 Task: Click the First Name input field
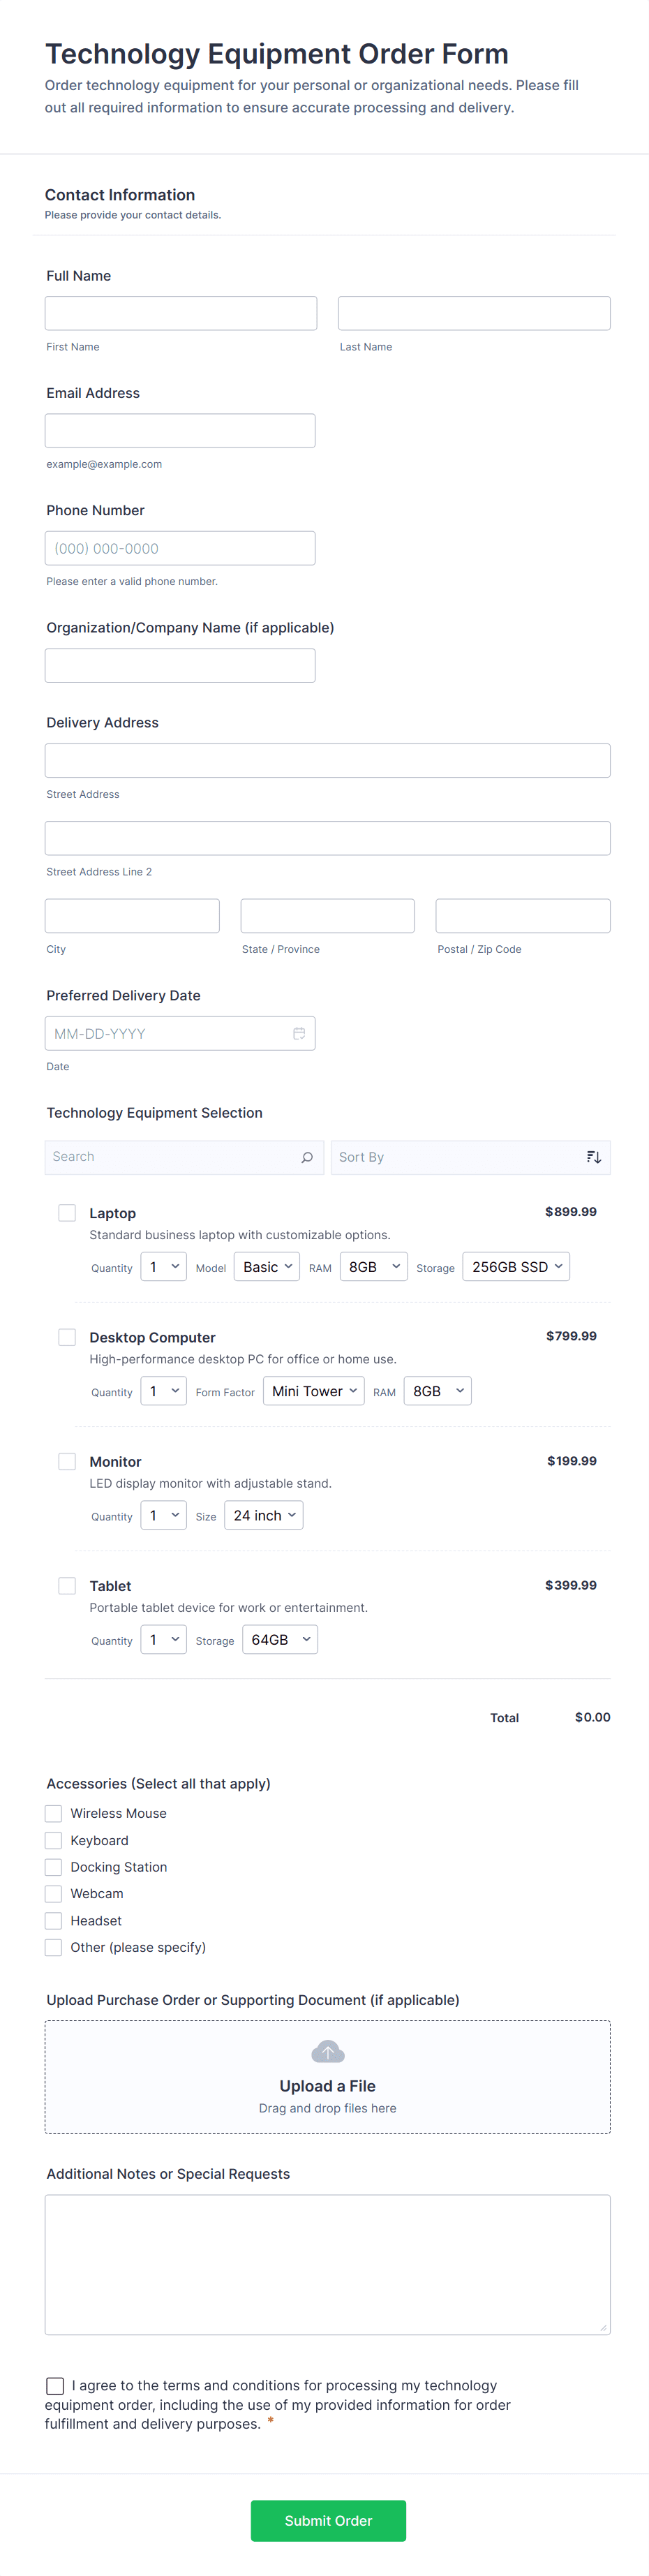pos(180,312)
